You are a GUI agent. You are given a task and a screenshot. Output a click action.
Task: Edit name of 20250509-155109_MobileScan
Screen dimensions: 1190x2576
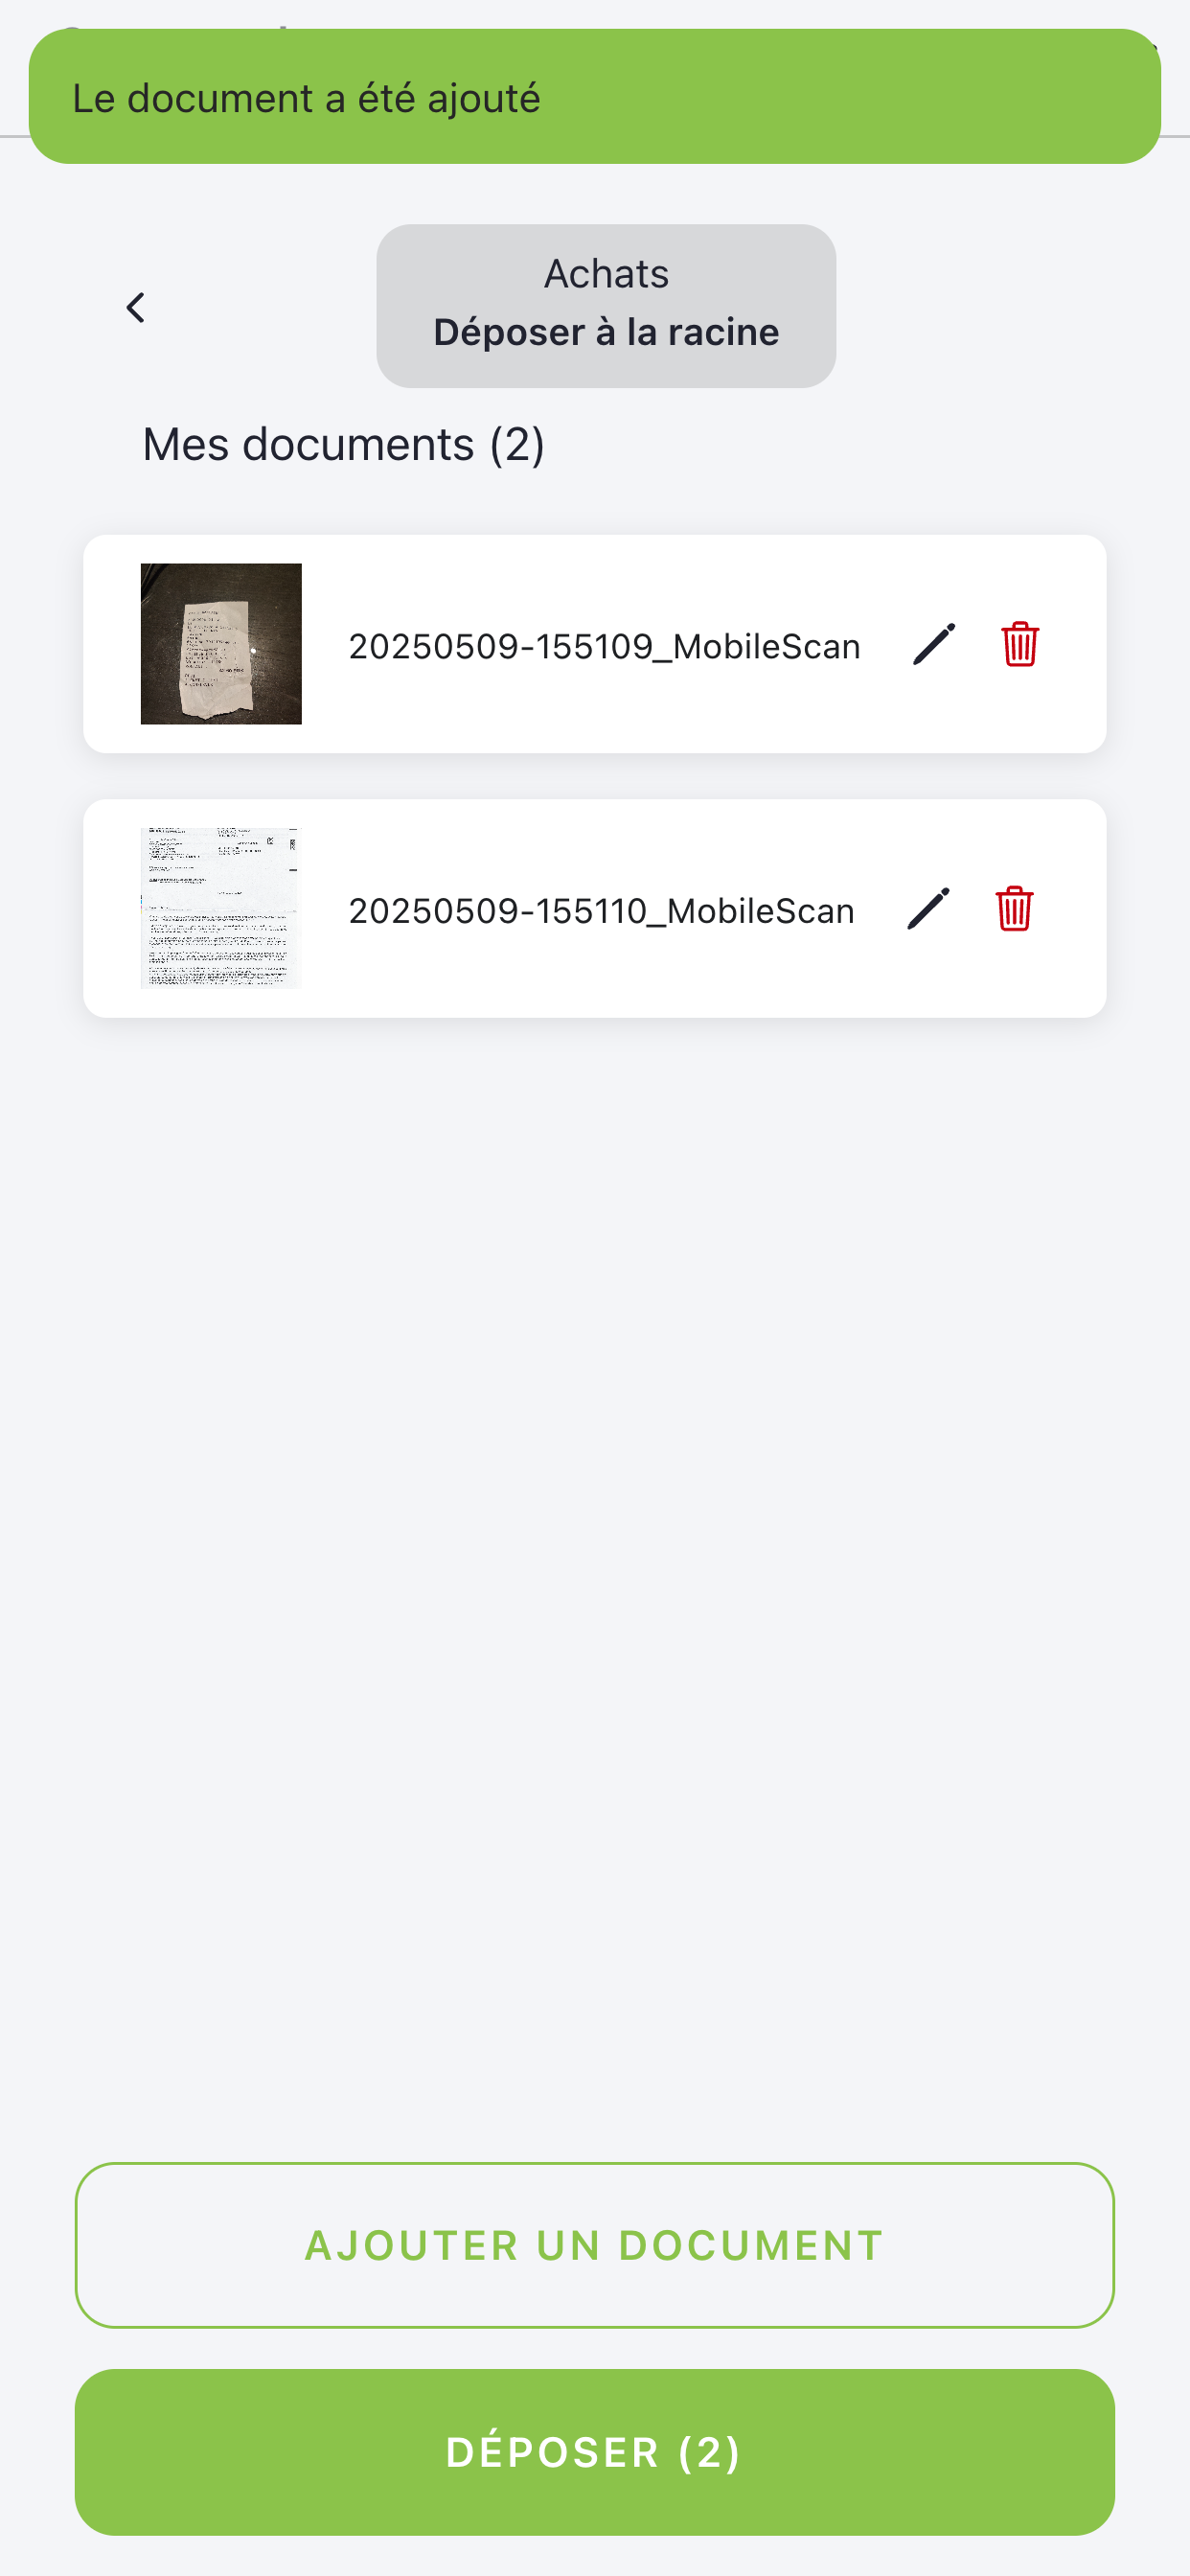pyautogui.click(x=934, y=644)
